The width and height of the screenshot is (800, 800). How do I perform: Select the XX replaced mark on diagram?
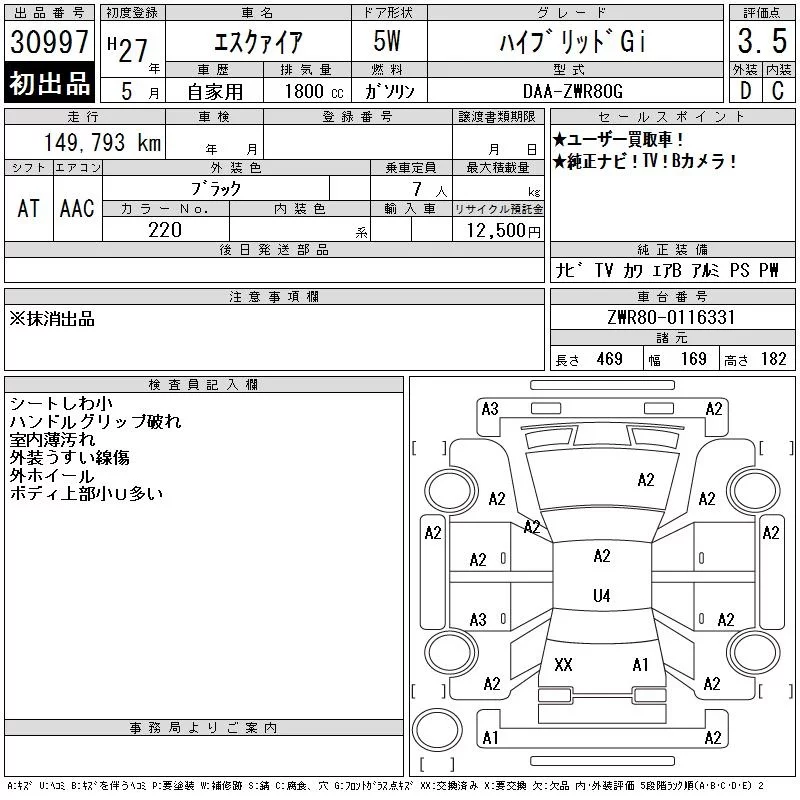(563, 665)
